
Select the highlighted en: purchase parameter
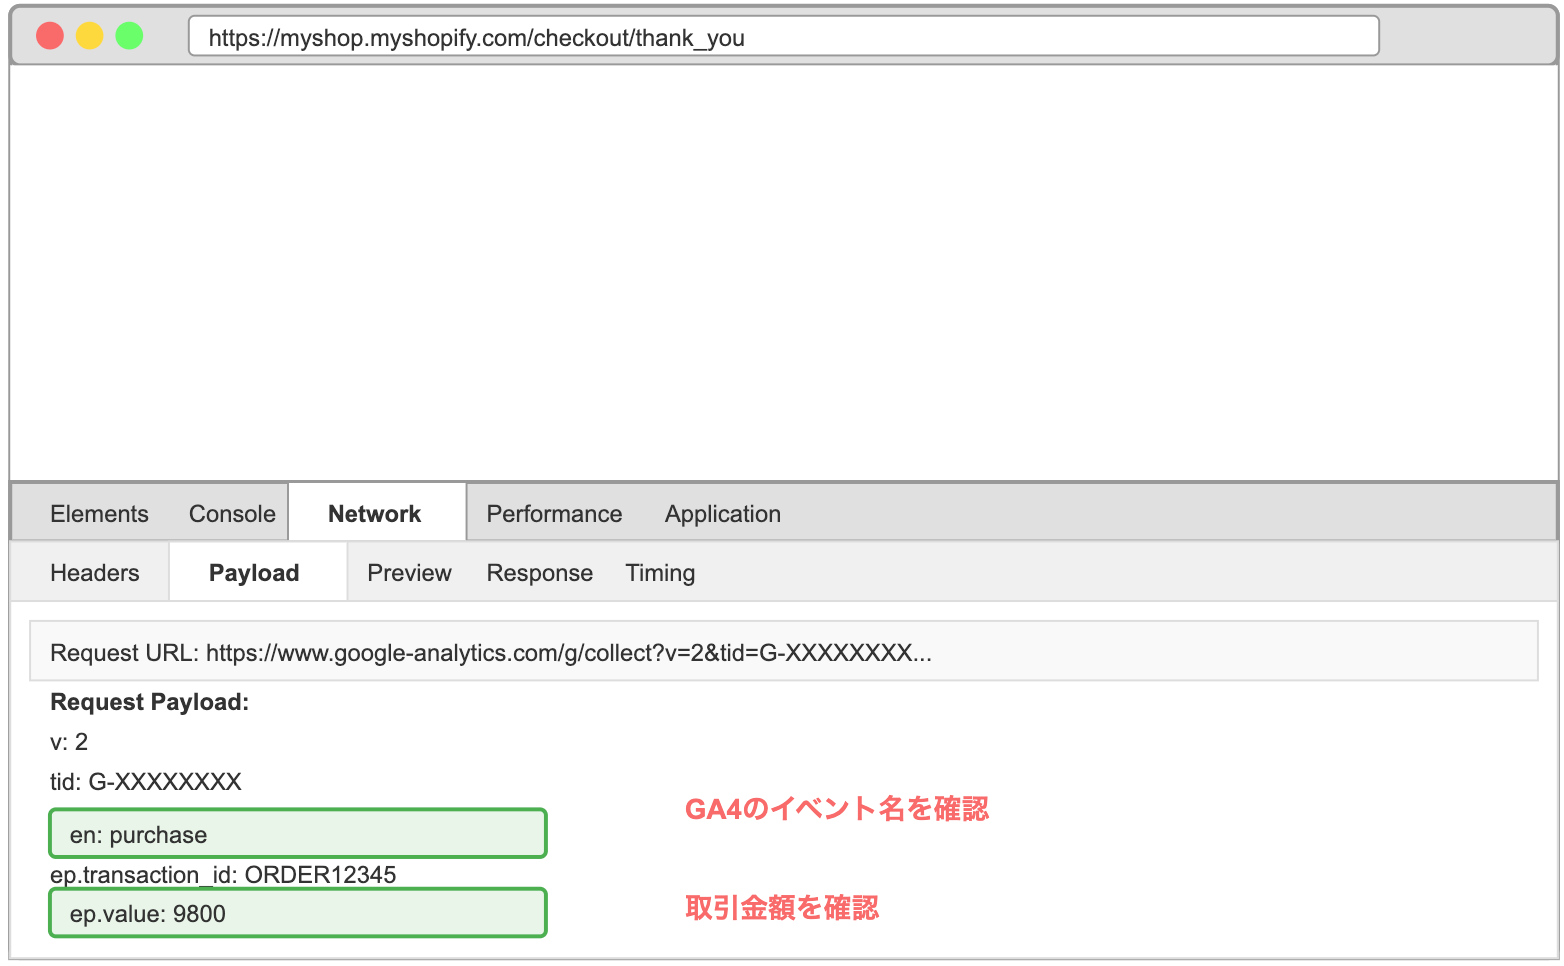pos(298,834)
